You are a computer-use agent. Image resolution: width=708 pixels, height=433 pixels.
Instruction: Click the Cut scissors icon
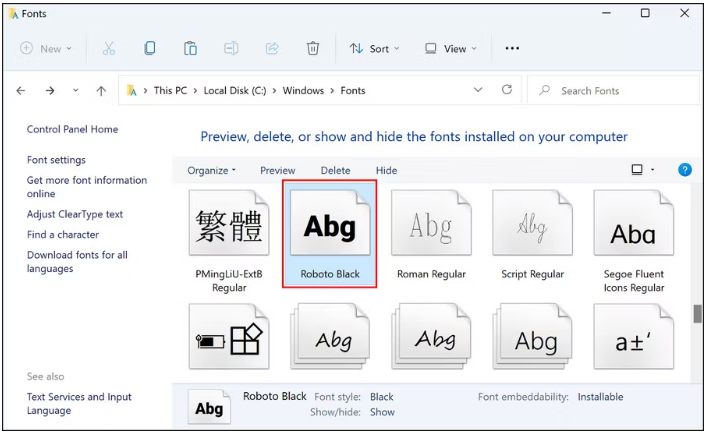(109, 48)
